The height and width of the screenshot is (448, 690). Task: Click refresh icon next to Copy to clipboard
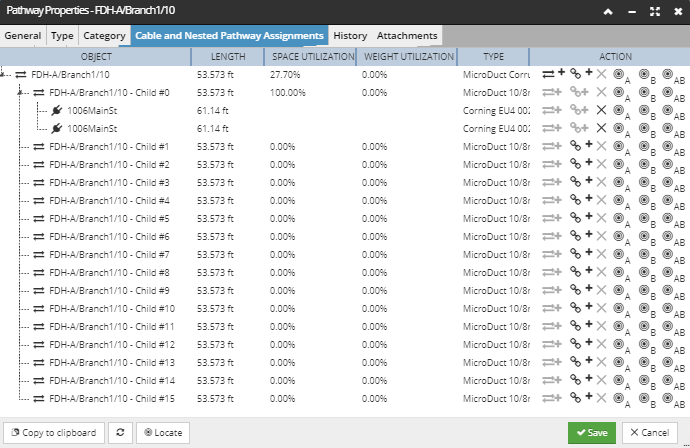point(120,433)
